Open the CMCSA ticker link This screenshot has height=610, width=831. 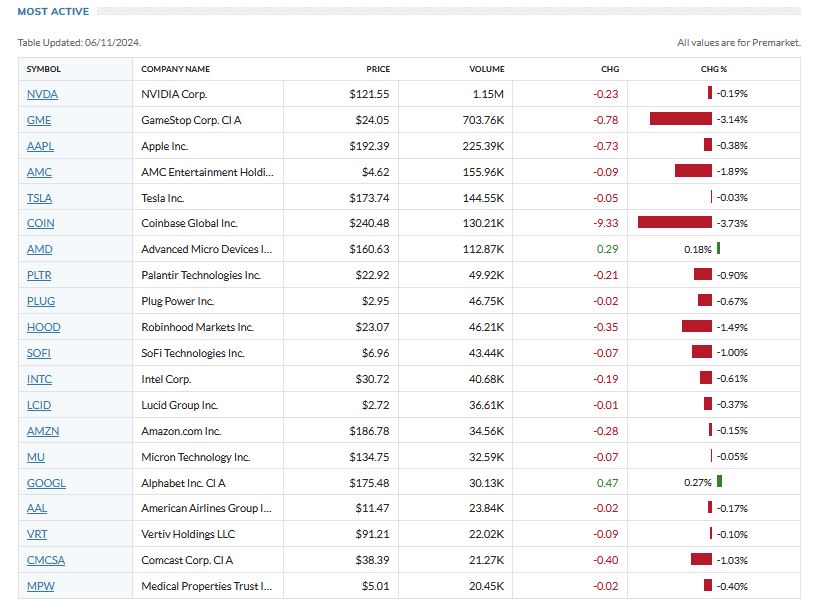coord(46,561)
